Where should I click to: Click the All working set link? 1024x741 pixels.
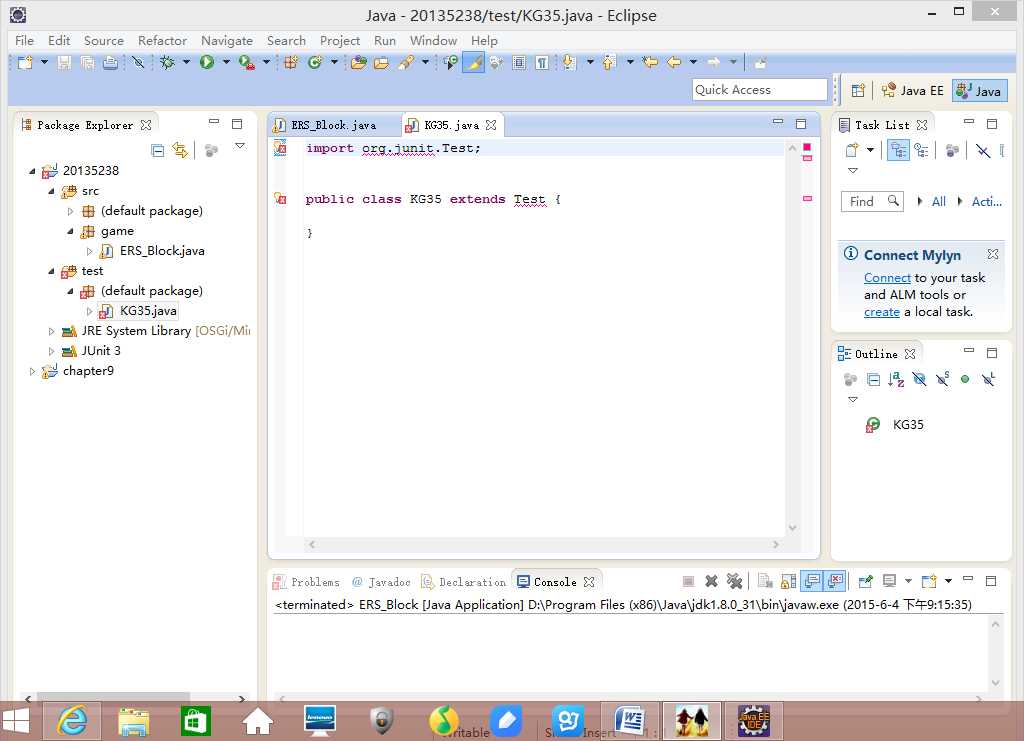tap(938, 201)
